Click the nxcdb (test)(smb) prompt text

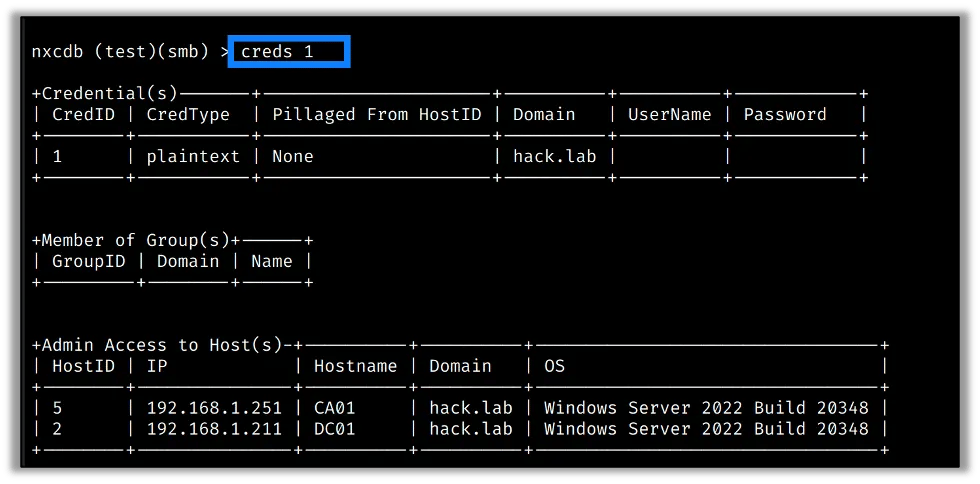pos(120,52)
